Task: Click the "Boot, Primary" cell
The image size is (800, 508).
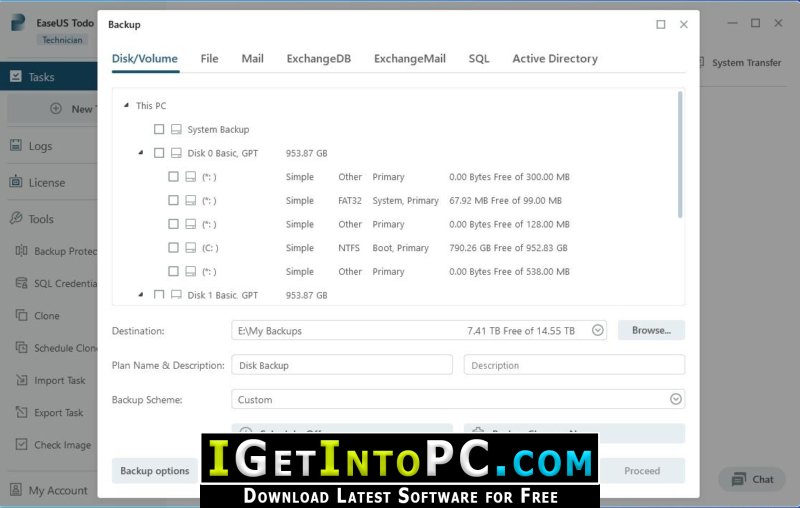Action: coord(401,247)
